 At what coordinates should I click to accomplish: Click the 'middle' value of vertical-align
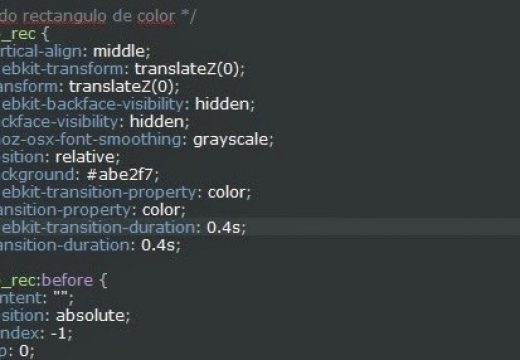[119, 51]
